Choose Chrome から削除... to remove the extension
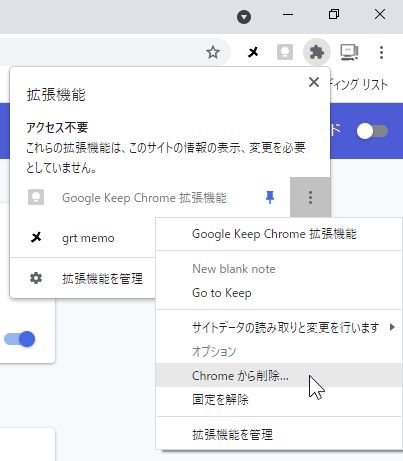The image size is (403, 461). tap(279, 375)
